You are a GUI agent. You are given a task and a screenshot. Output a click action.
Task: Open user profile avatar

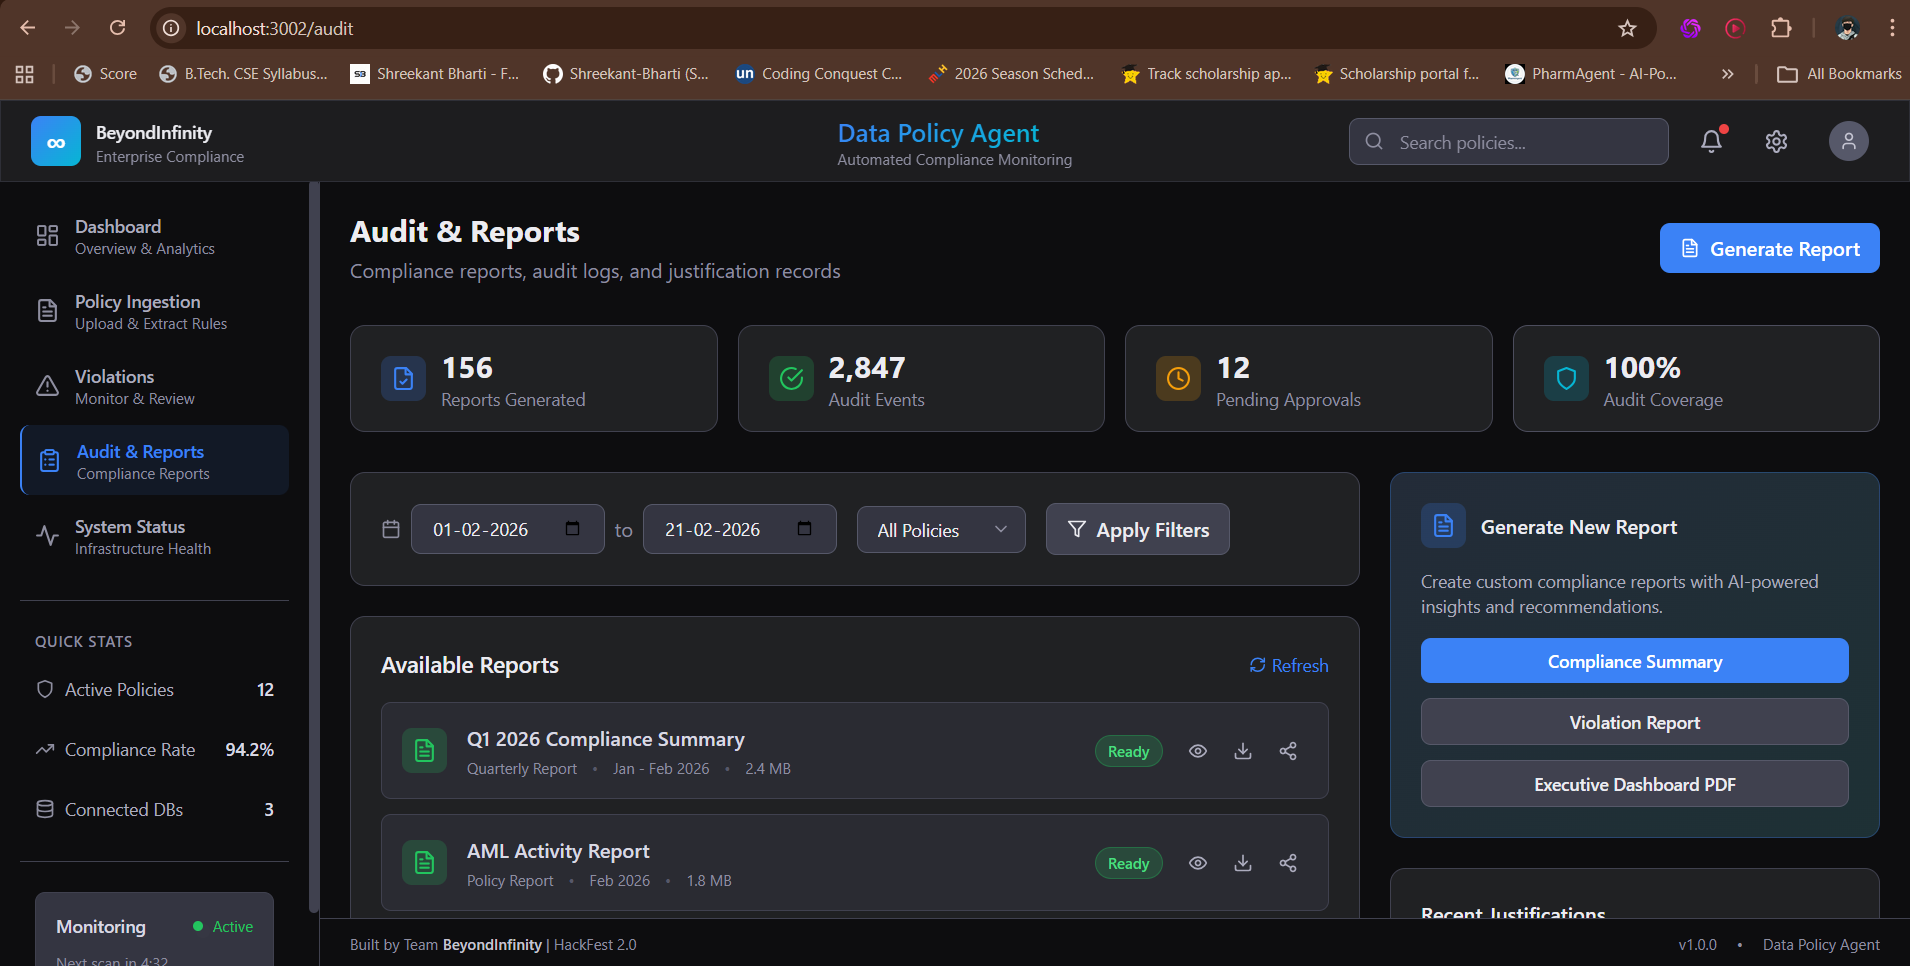[1848, 141]
